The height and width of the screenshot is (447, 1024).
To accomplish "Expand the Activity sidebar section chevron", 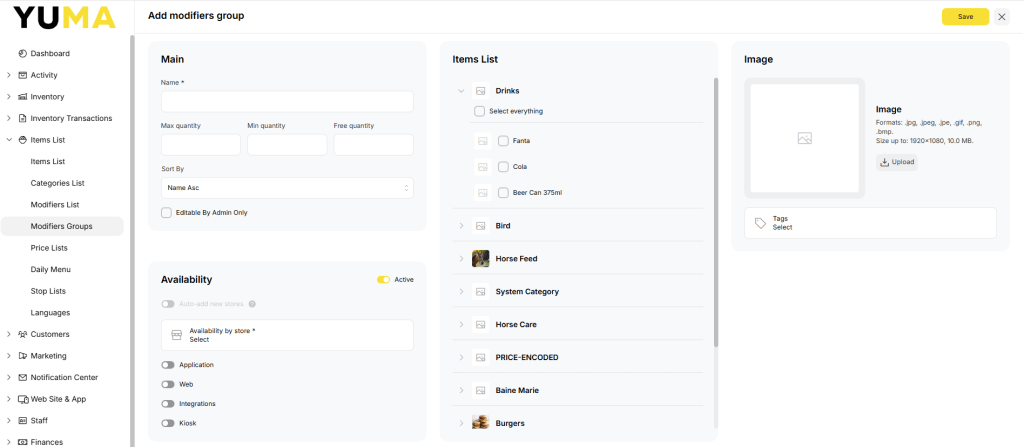I will [8, 75].
